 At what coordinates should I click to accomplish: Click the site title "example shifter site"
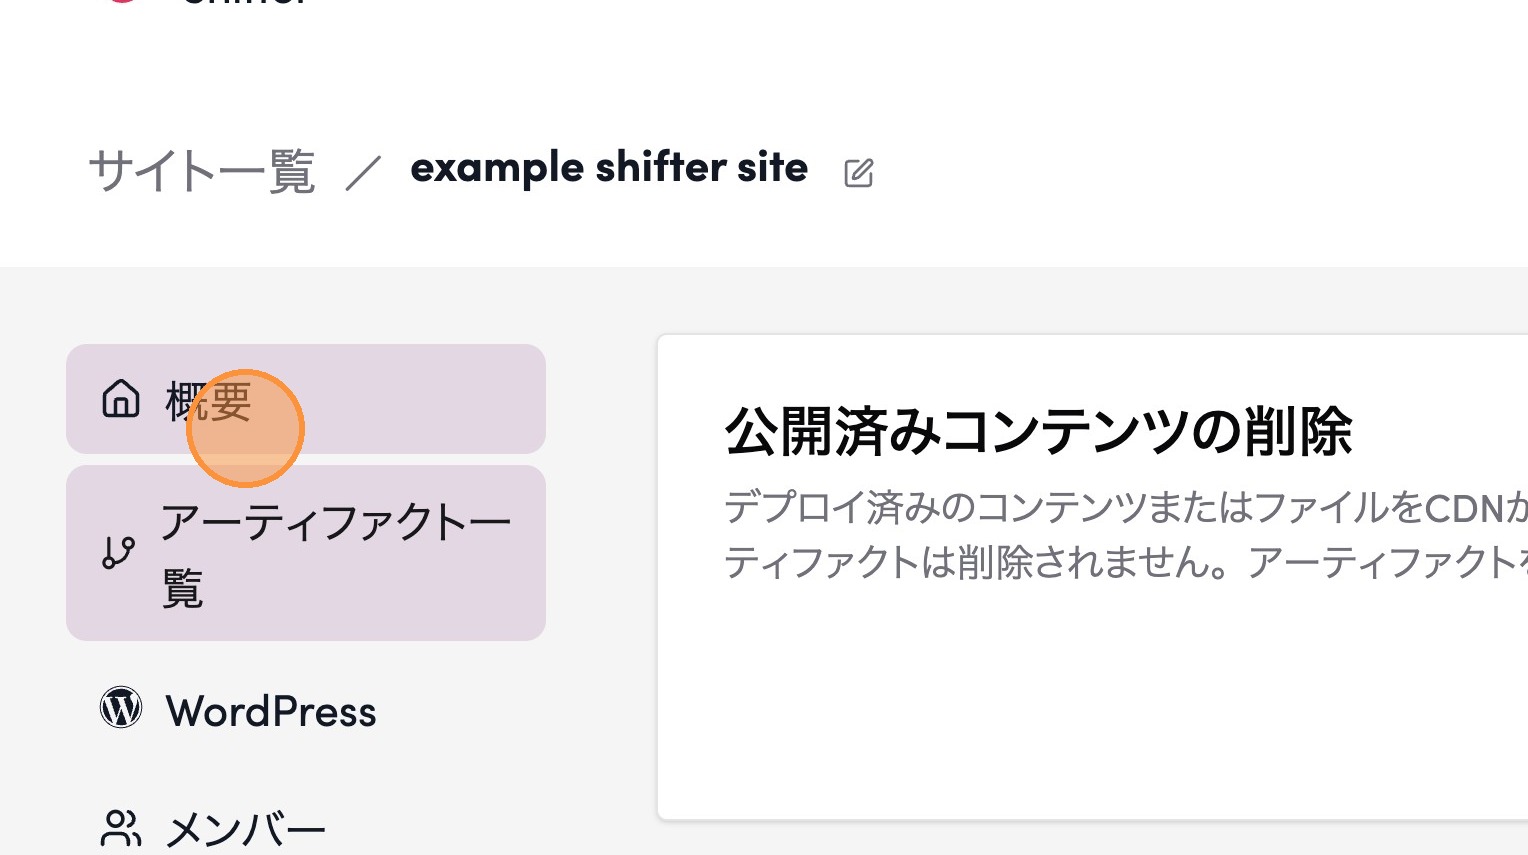608,168
